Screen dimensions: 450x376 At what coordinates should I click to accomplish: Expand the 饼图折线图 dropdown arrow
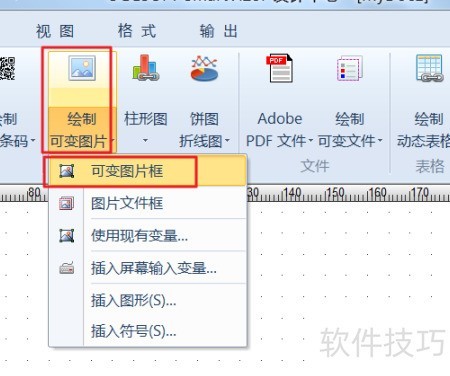(227, 141)
